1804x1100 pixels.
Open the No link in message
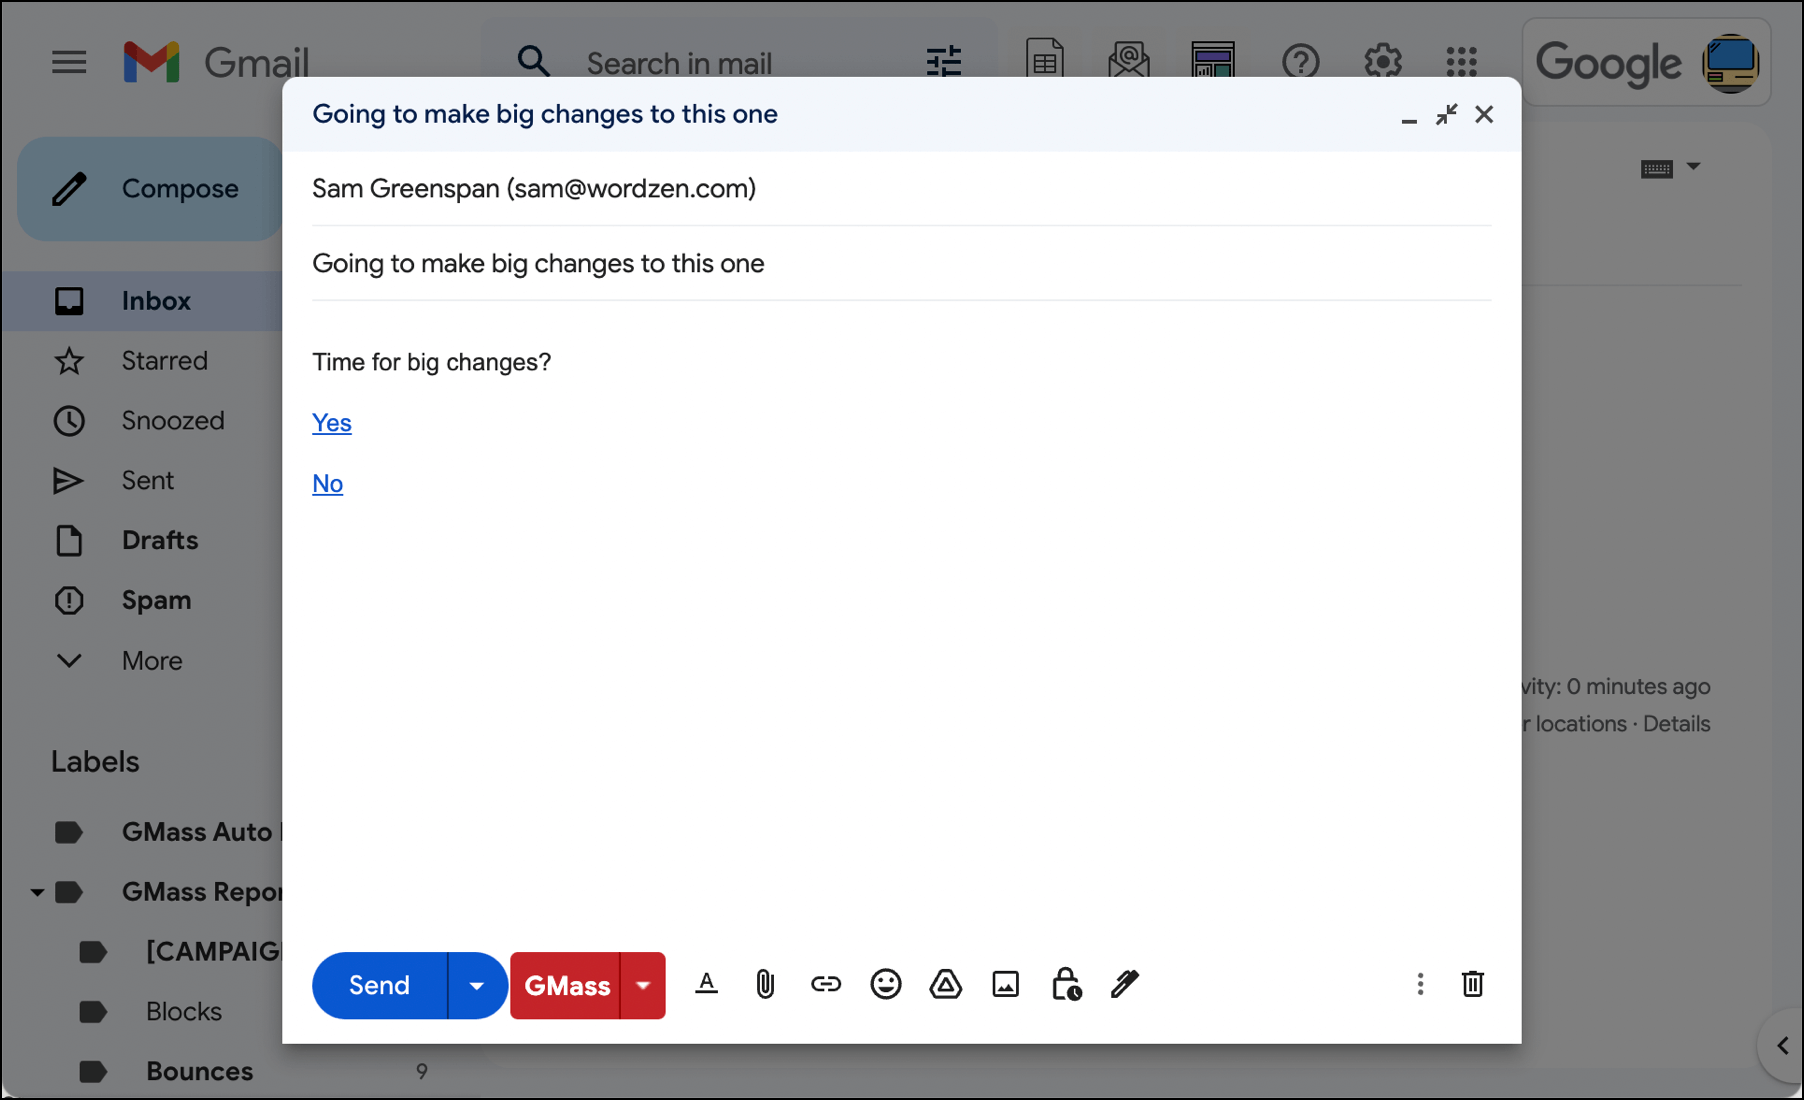[x=327, y=483]
